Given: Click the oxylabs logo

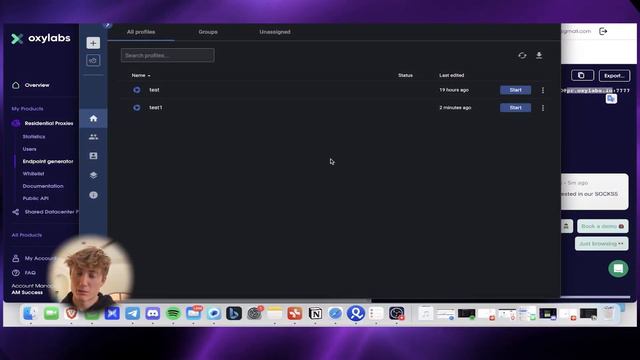Looking at the screenshot, I should click(x=40, y=38).
